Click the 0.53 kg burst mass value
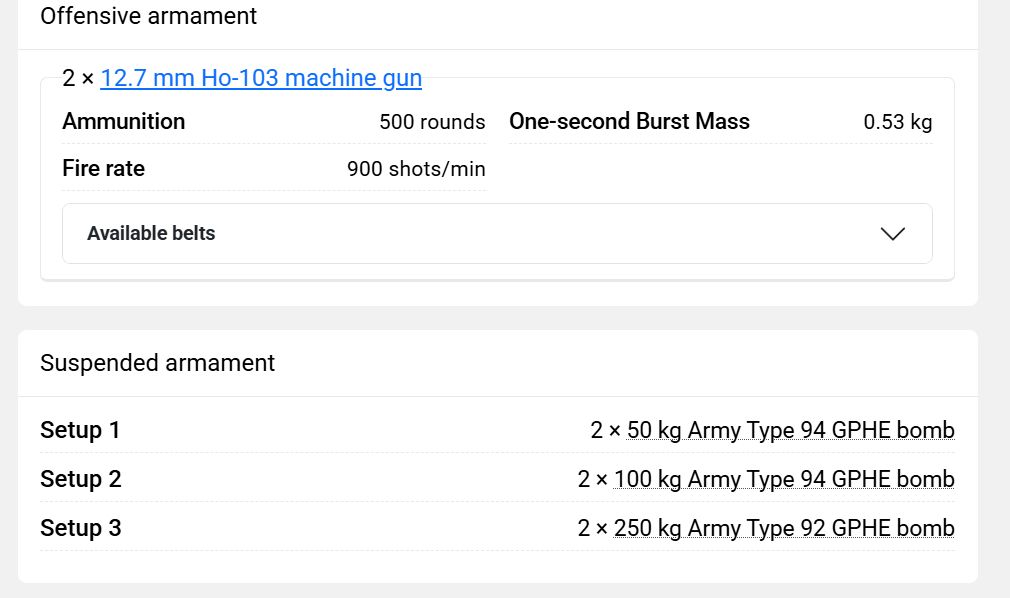This screenshot has width=1010, height=598. coord(897,122)
